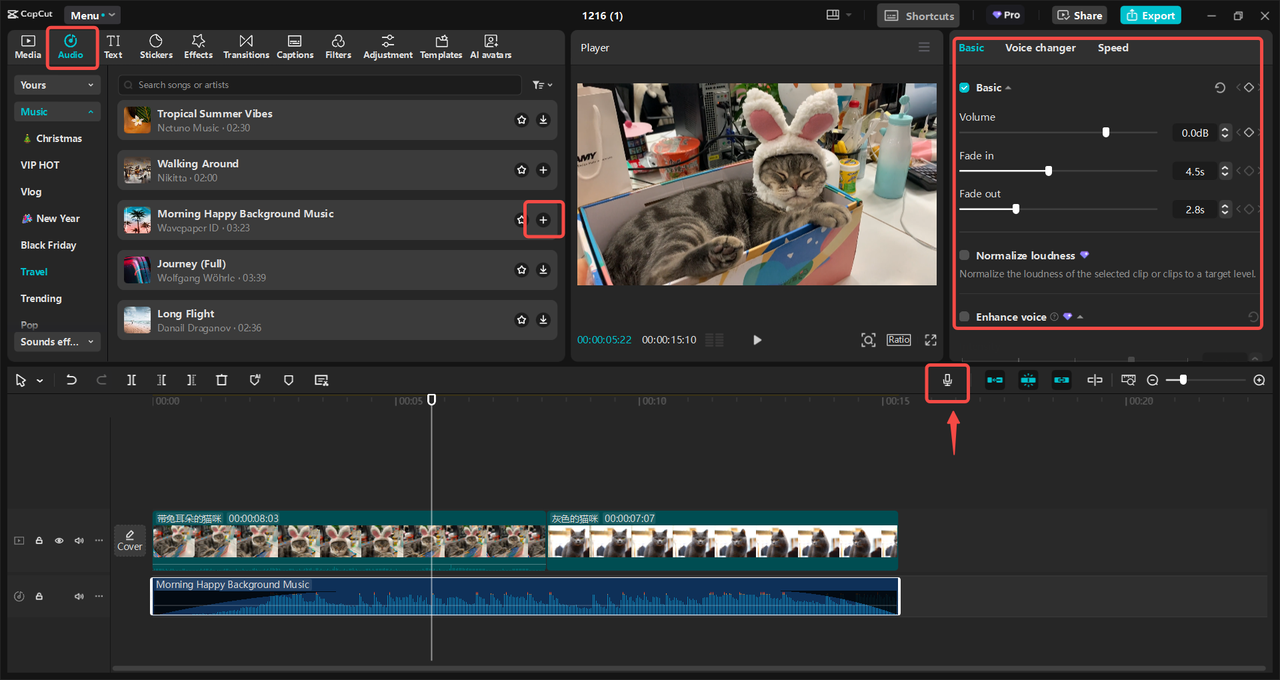The image size is (1280, 680).
Task: Open the music filter dropdown
Action: pyautogui.click(x=543, y=85)
